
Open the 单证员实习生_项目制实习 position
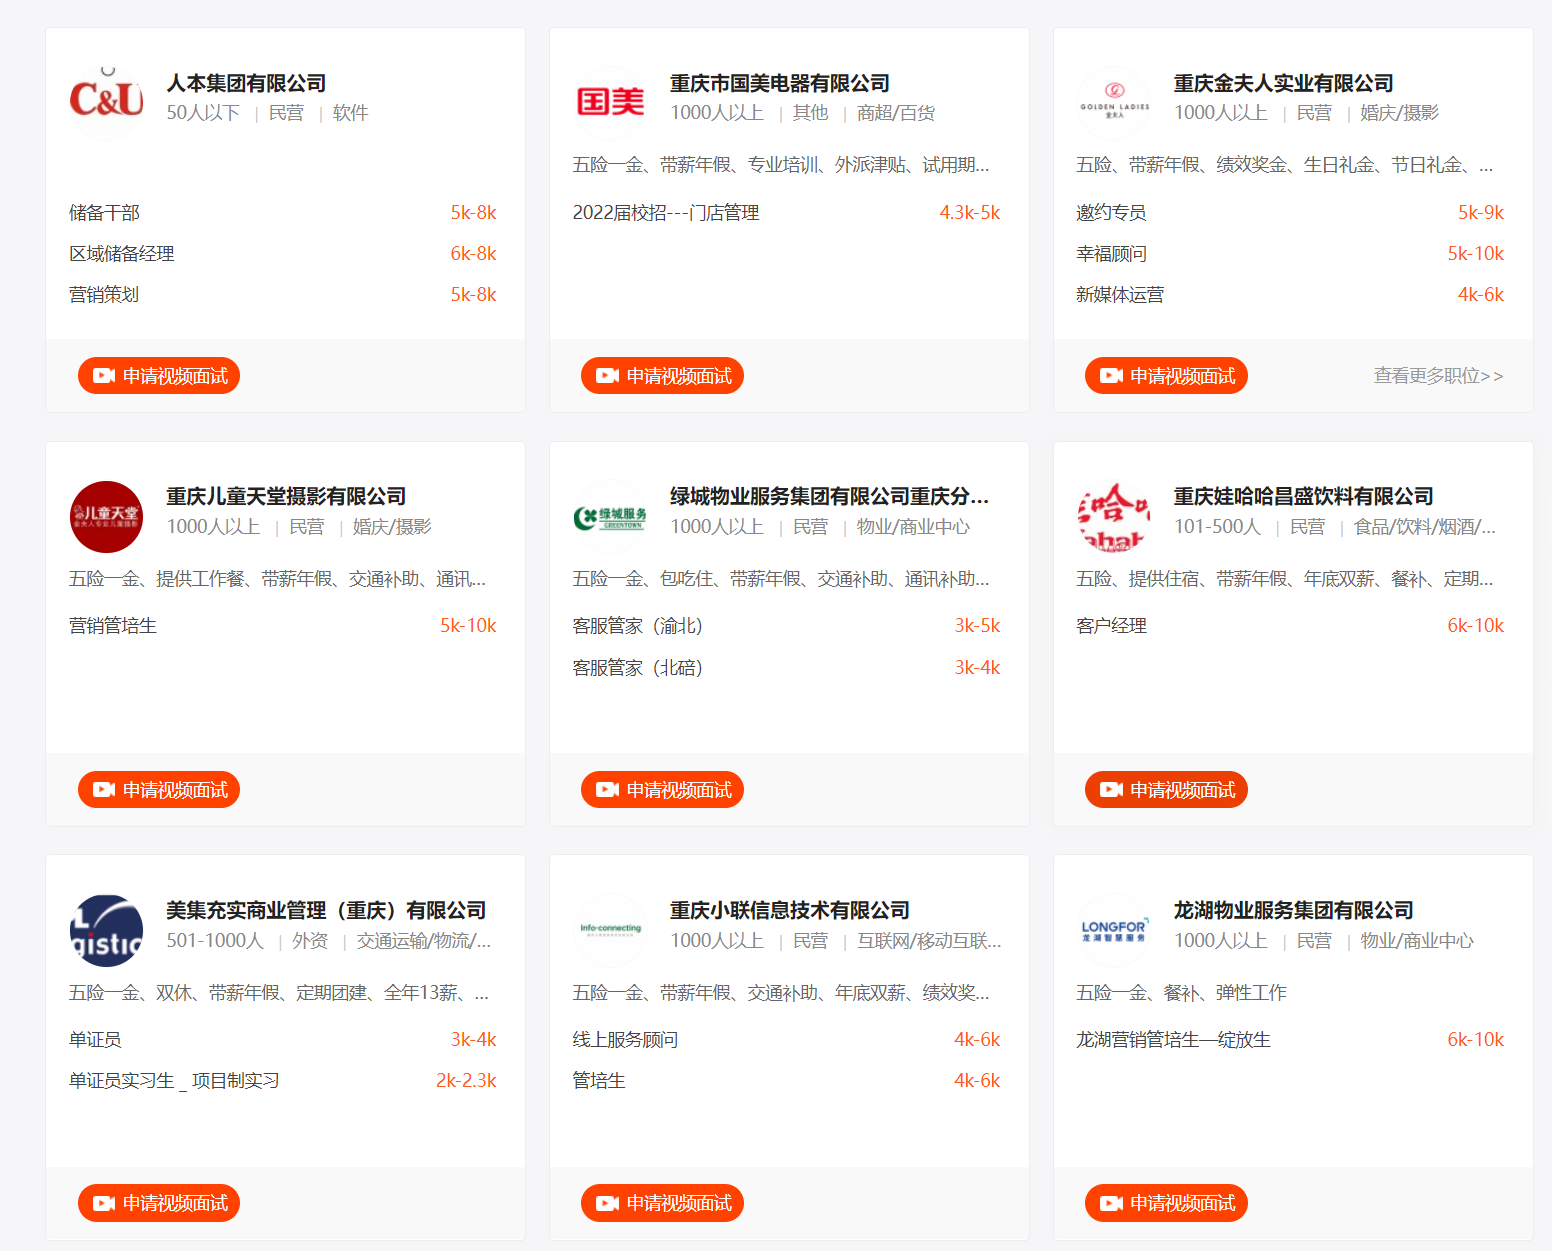[x=174, y=1081]
